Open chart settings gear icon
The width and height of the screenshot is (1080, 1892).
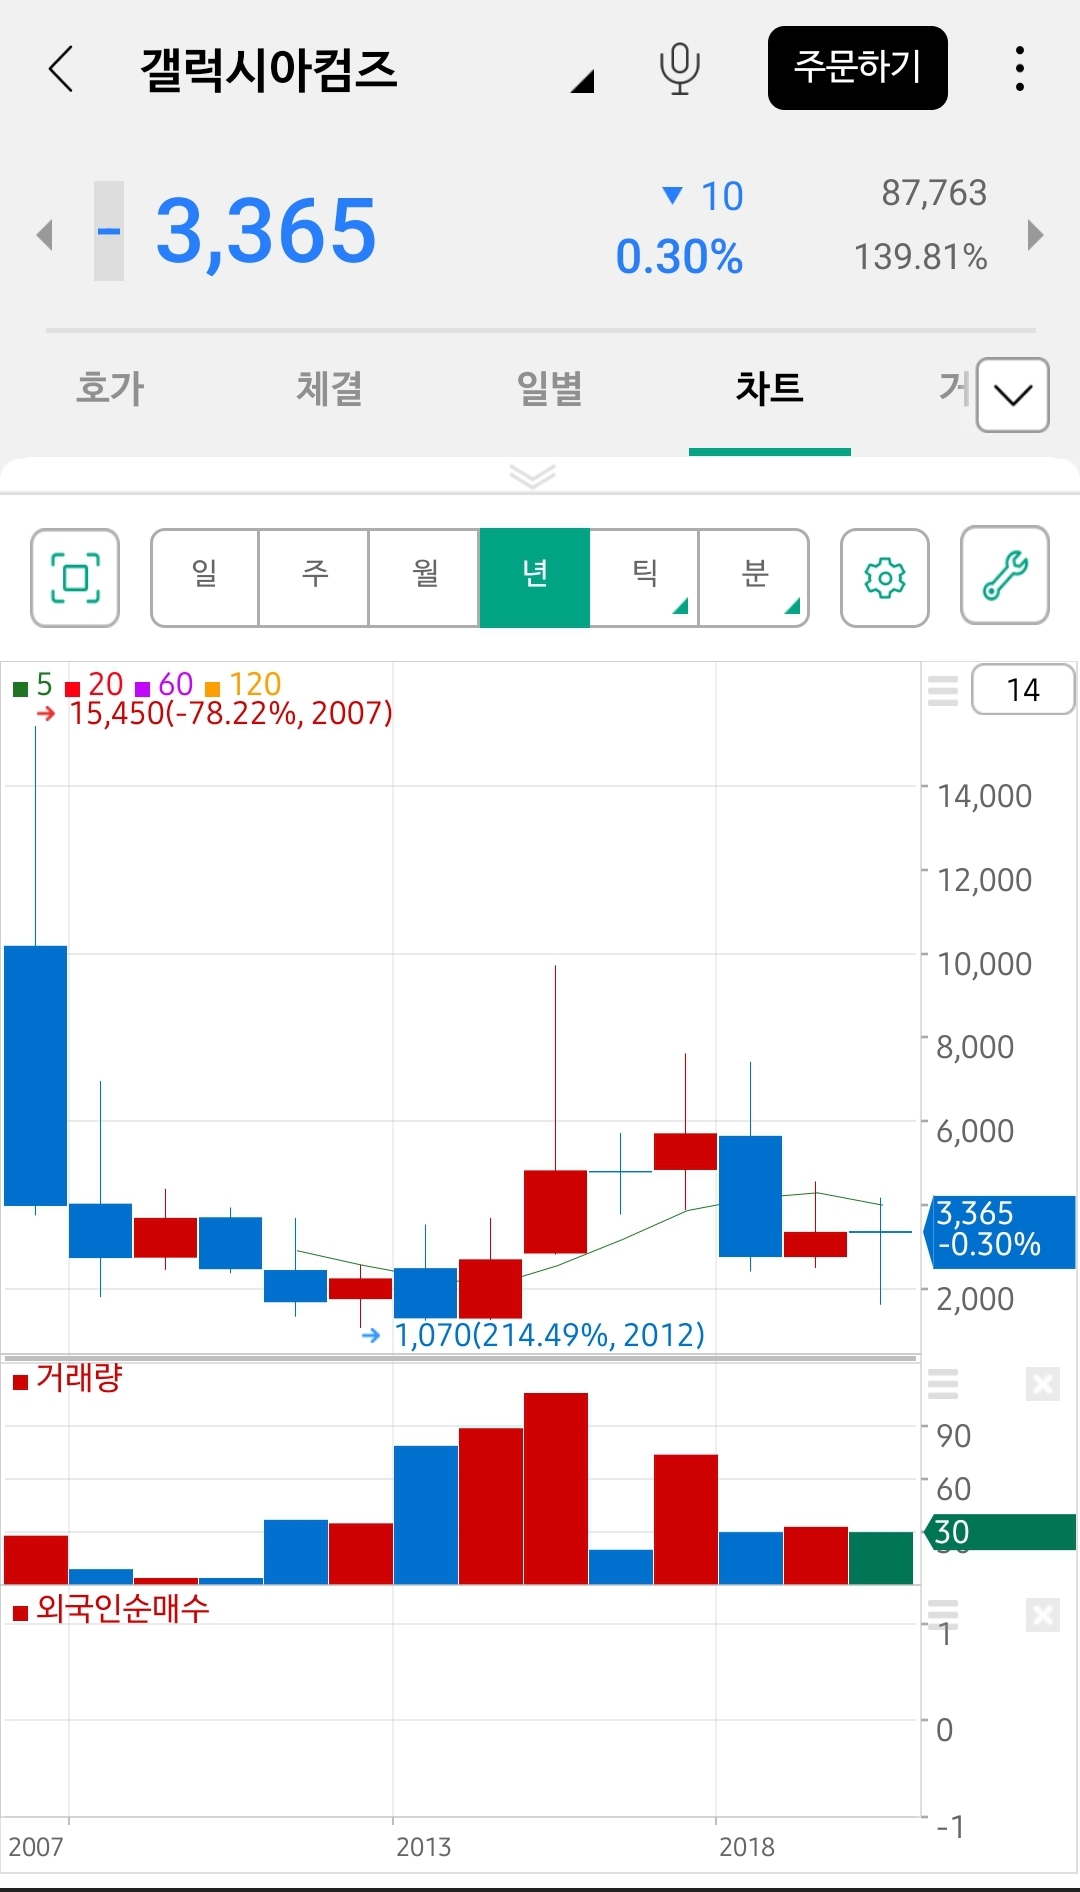pos(885,578)
